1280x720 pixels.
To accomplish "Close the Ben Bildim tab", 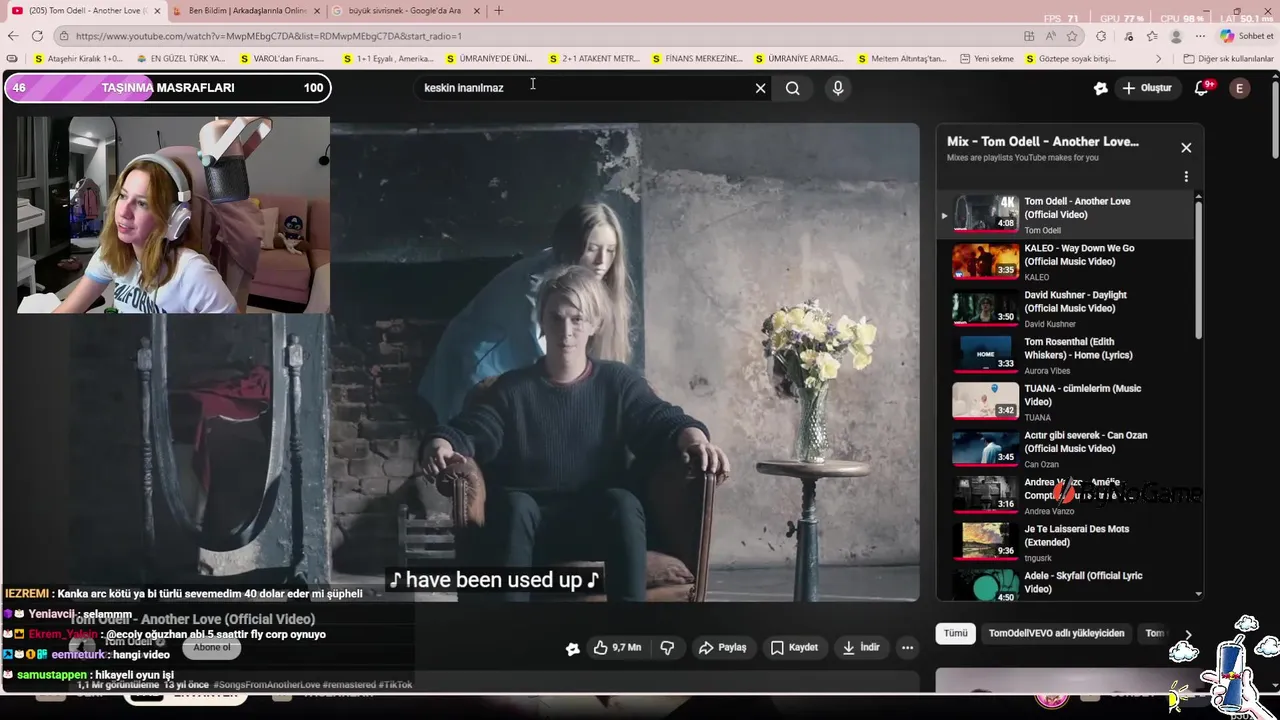I will [317, 11].
